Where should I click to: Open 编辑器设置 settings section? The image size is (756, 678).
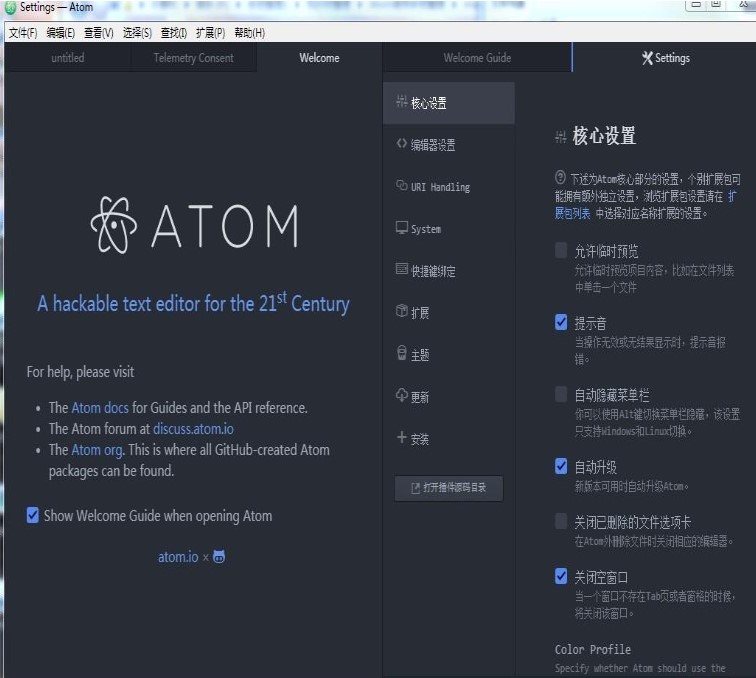pyautogui.click(x=448, y=145)
